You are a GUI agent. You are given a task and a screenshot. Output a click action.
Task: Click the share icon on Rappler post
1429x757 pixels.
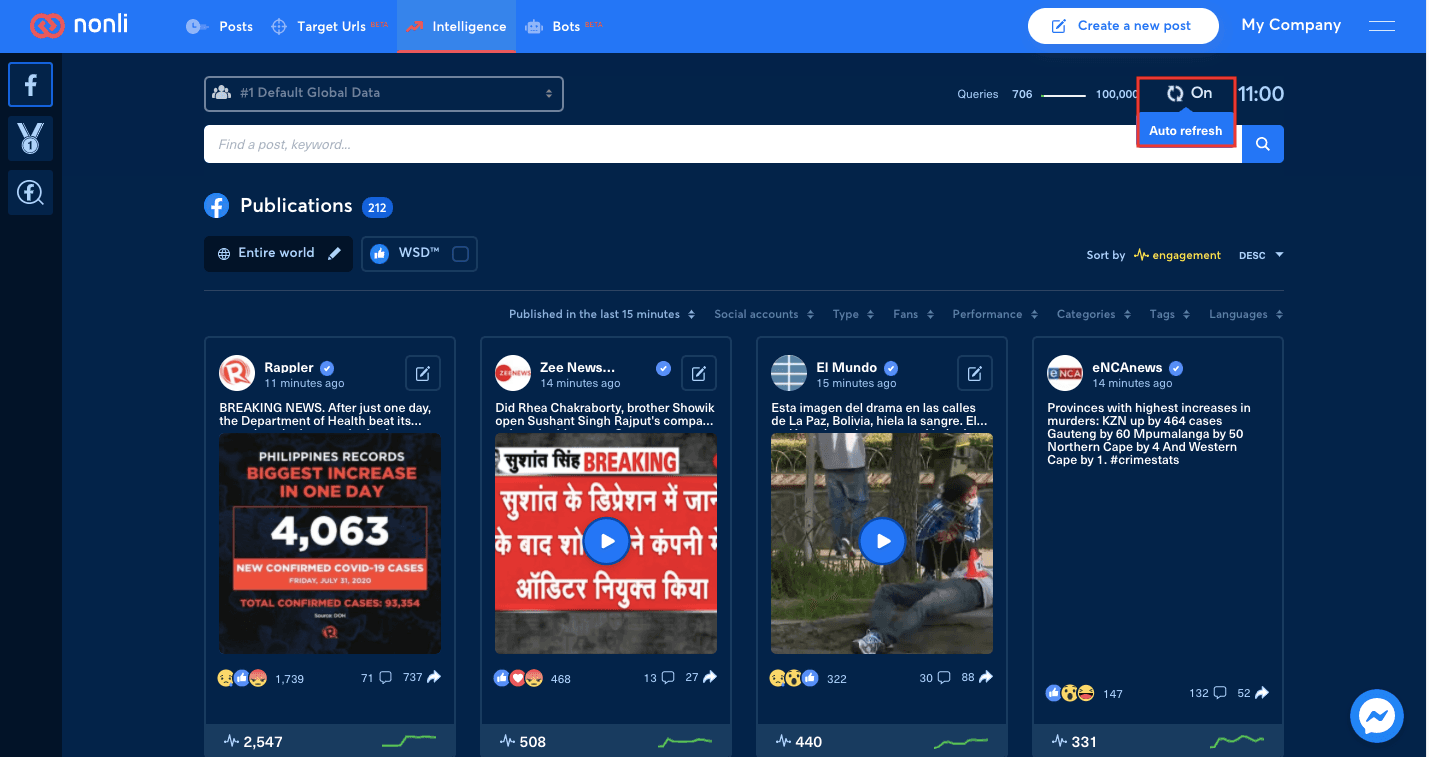click(434, 677)
